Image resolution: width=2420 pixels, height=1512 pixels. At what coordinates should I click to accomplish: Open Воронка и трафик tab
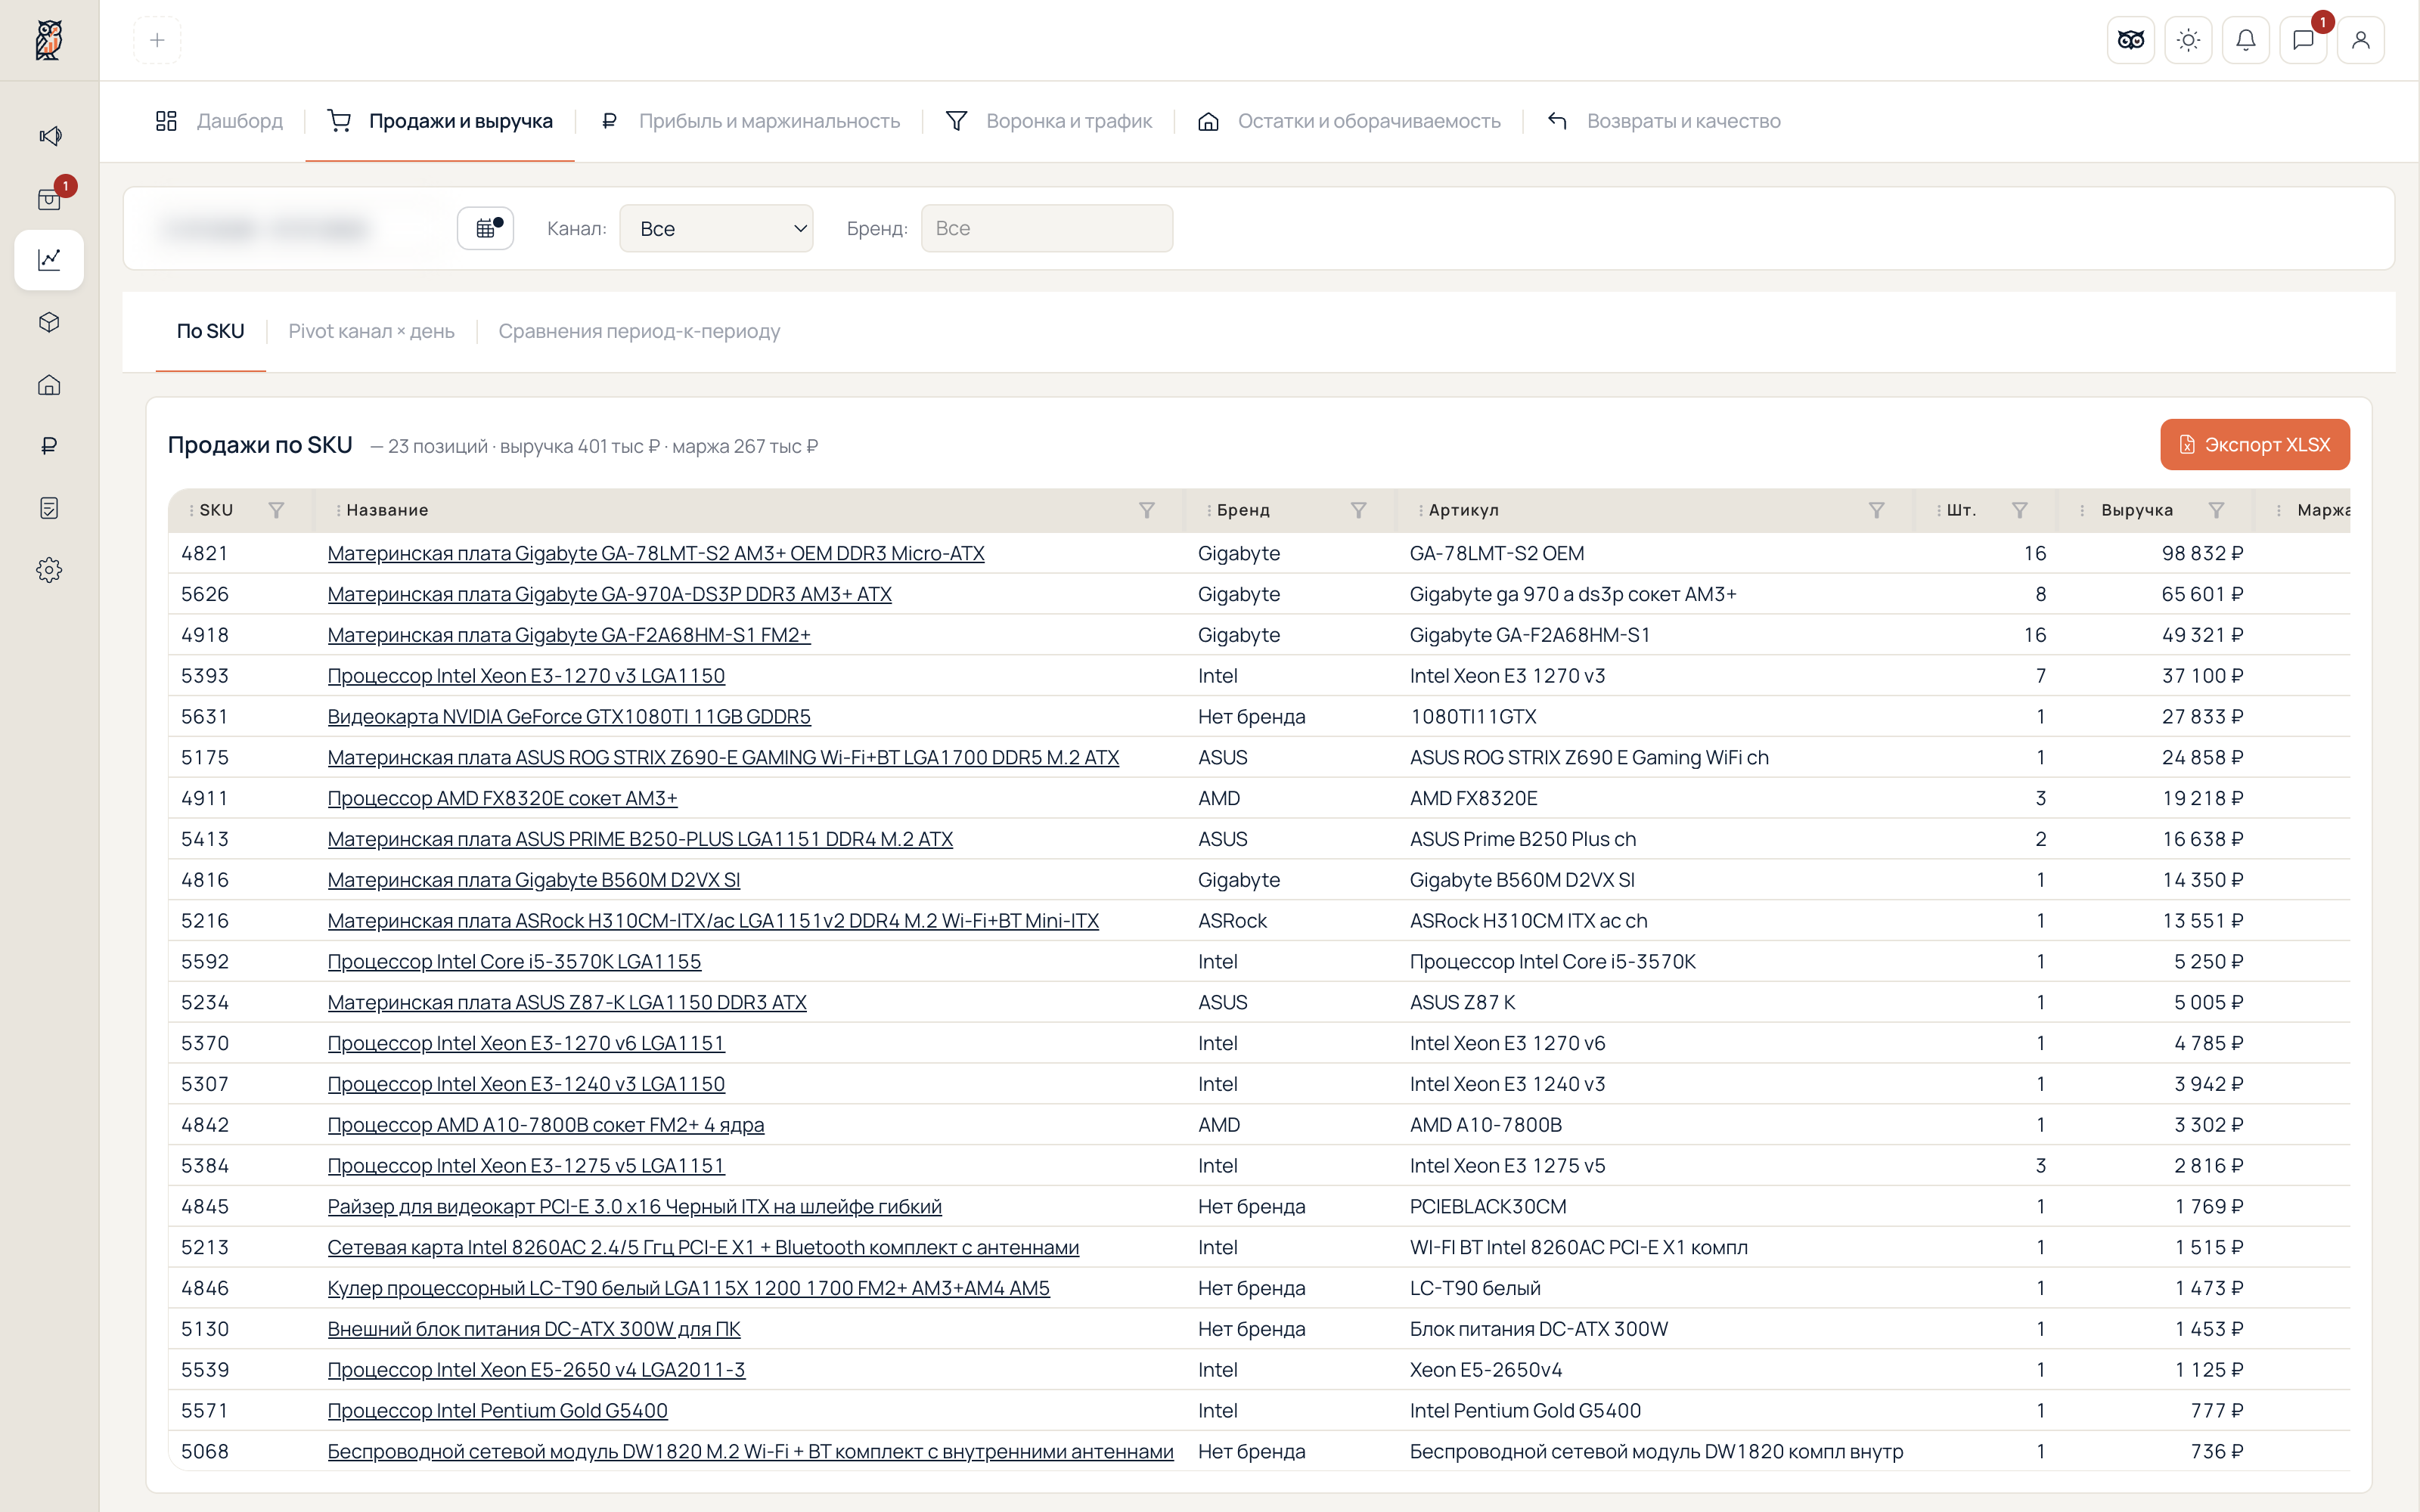(x=1049, y=121)
